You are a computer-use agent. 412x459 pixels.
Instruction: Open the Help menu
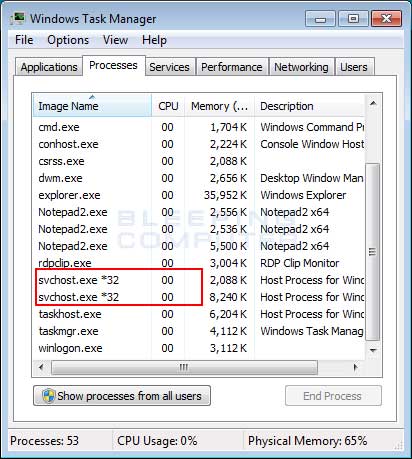(154, 40)
